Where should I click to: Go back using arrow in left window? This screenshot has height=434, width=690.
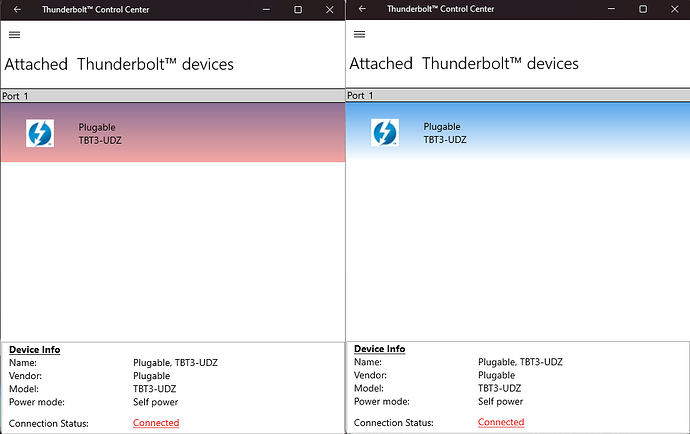17,9
